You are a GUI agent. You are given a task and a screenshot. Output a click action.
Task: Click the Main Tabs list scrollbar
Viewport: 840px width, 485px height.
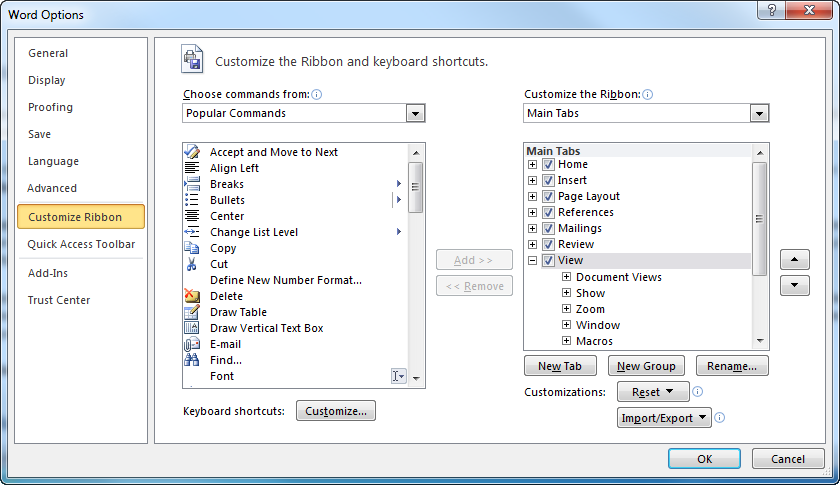click(x=760, y=219)
